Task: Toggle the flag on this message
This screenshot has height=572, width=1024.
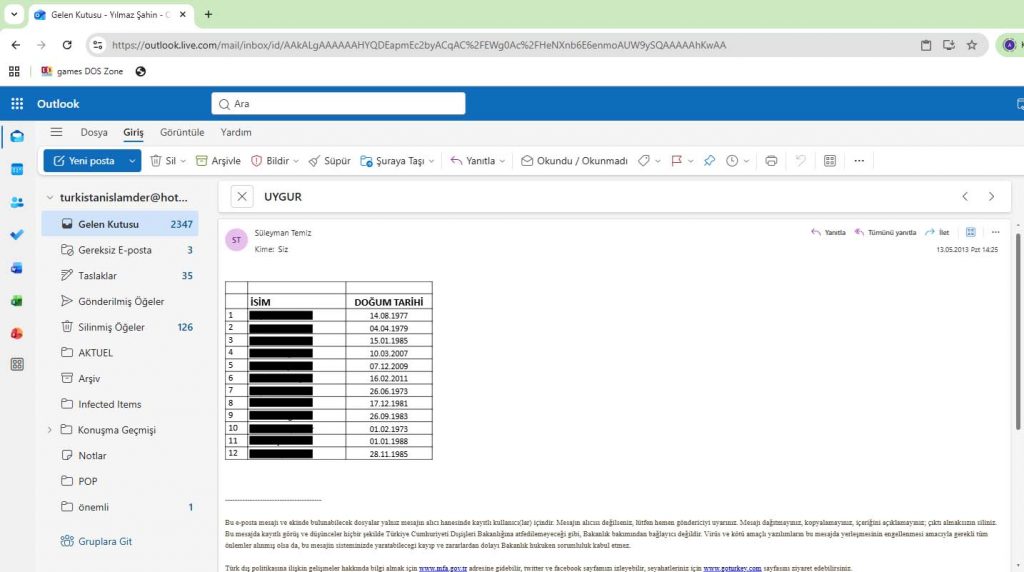Action: click(676, 161)
